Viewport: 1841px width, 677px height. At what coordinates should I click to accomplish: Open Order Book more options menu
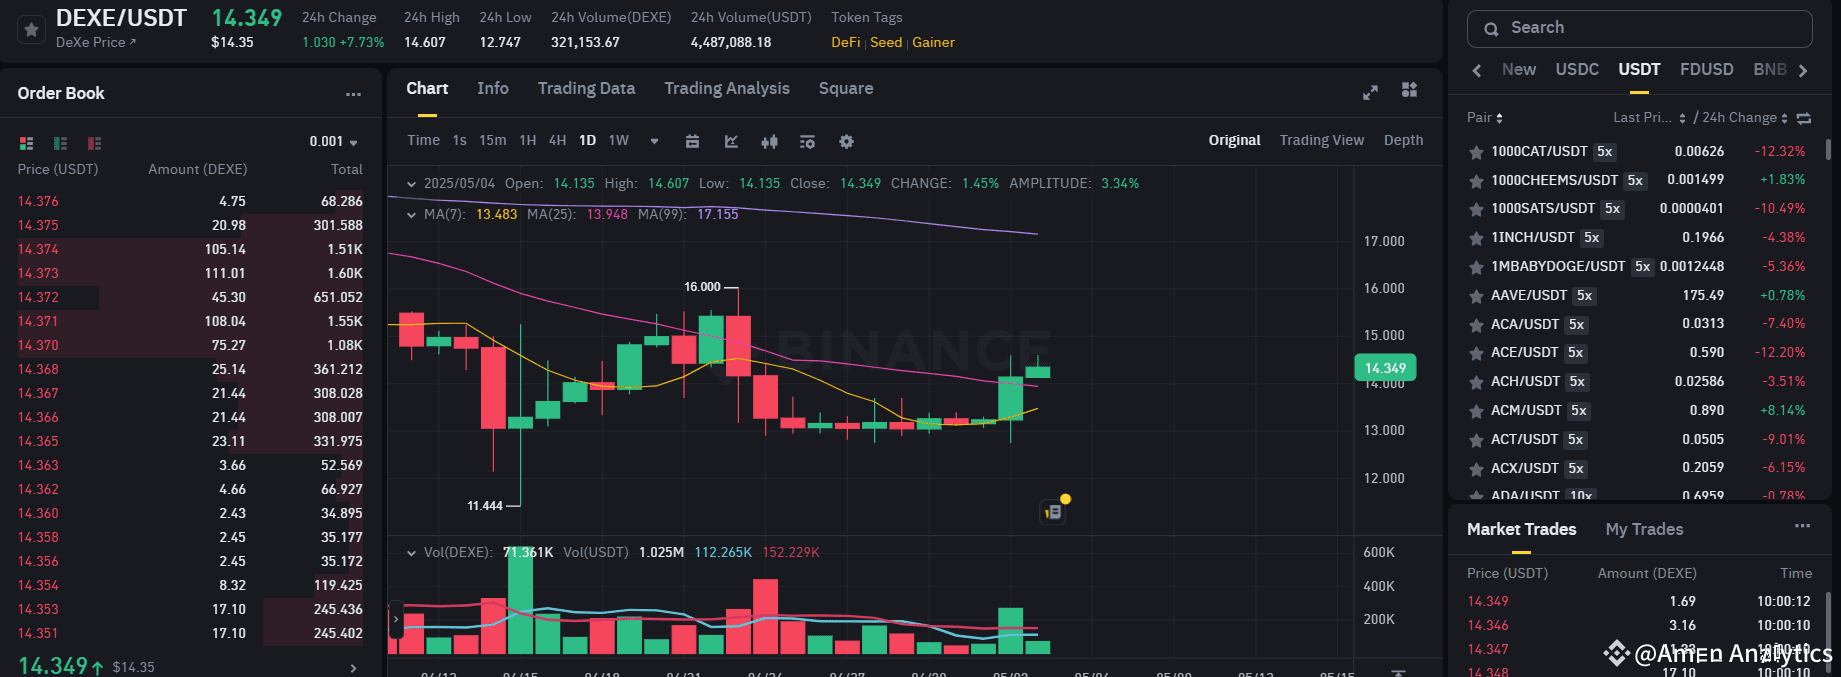point(353,94)
